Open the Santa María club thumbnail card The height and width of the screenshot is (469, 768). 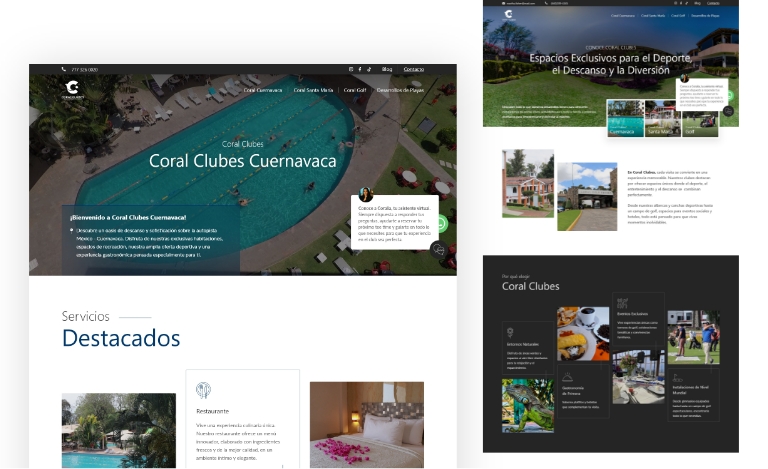tap(663, 118)
